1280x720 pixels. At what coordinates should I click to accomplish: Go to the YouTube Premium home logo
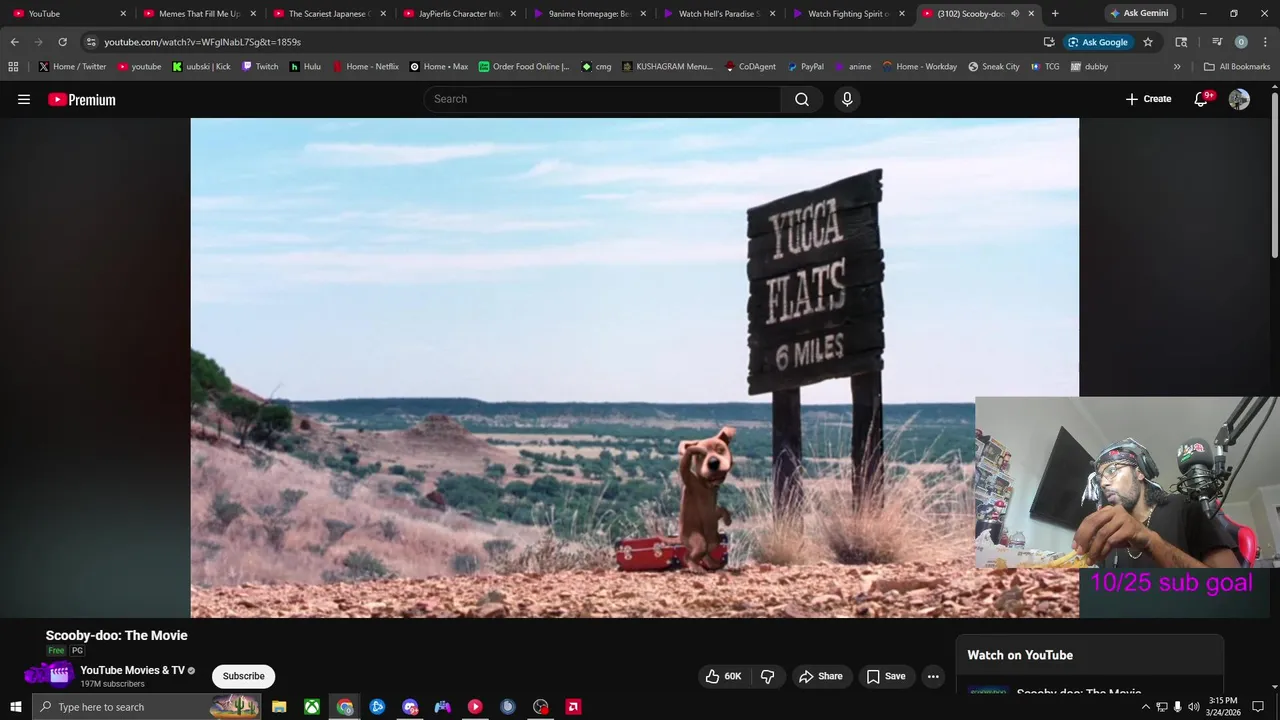pos(82,99)
